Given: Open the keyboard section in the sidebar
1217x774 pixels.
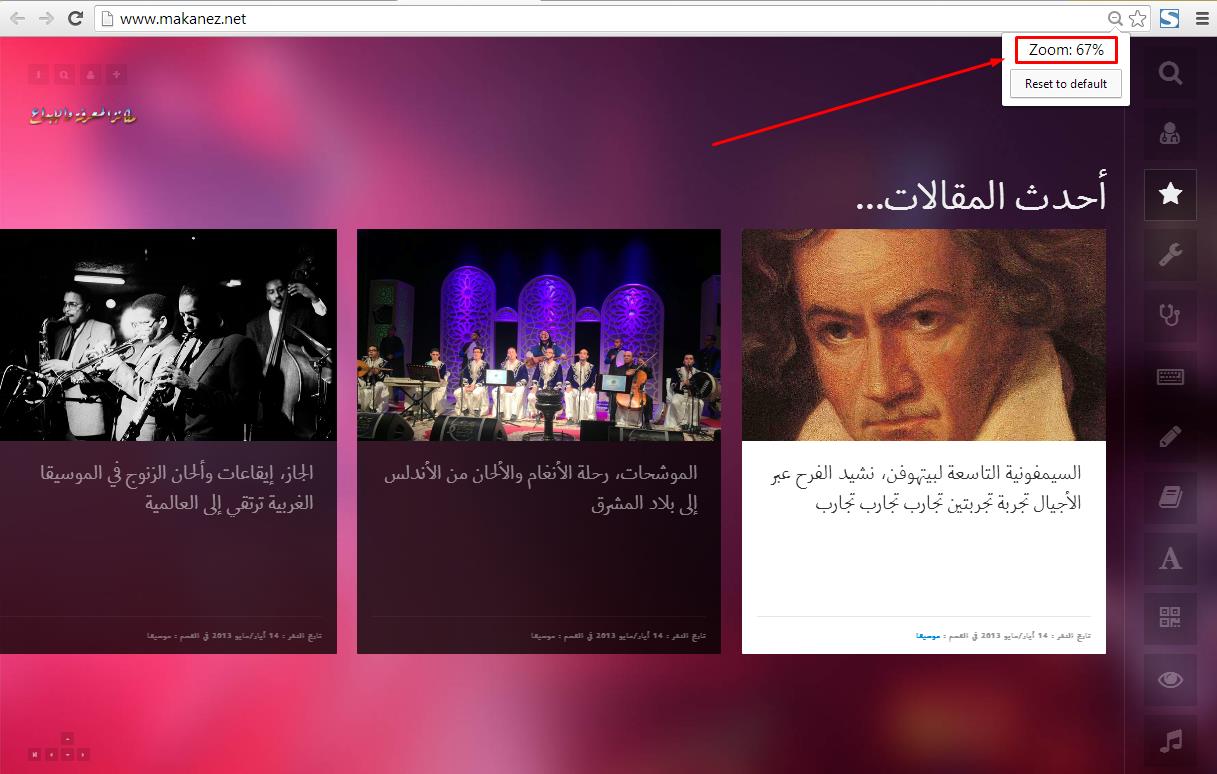Looking at the screenshot, I should point(1170,376).
